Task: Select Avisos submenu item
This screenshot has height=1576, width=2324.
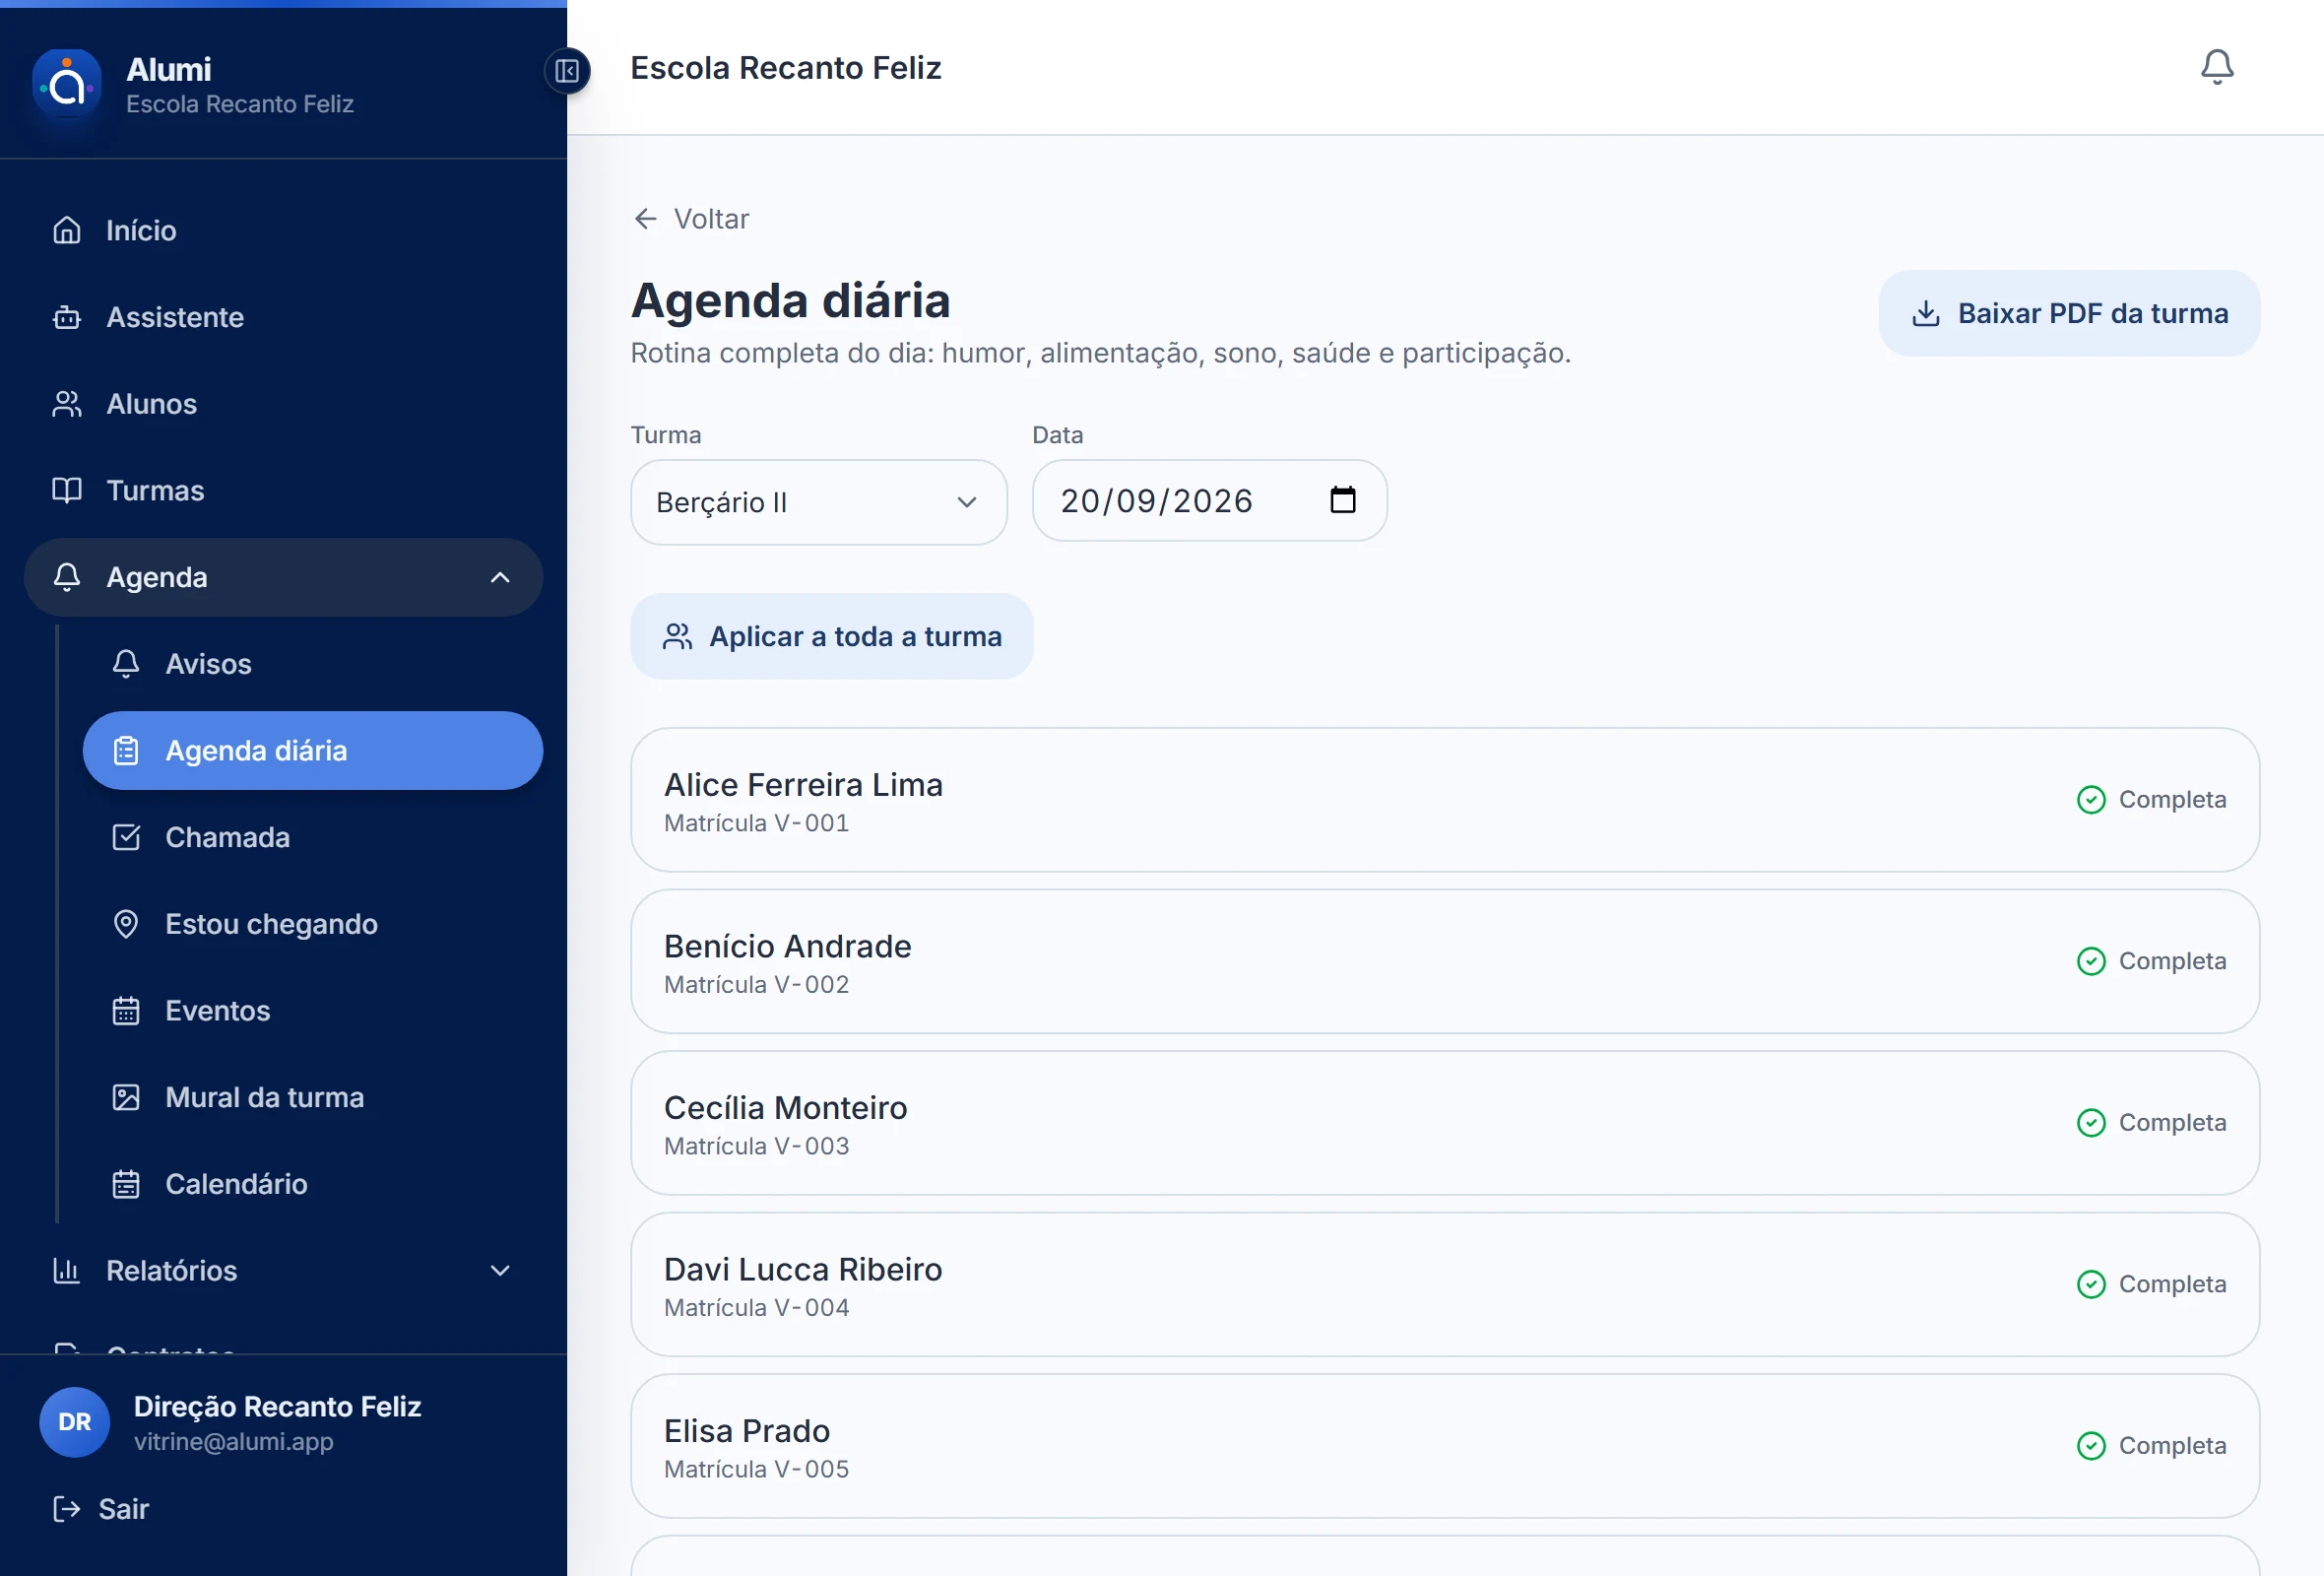Action: coord(313,664)
